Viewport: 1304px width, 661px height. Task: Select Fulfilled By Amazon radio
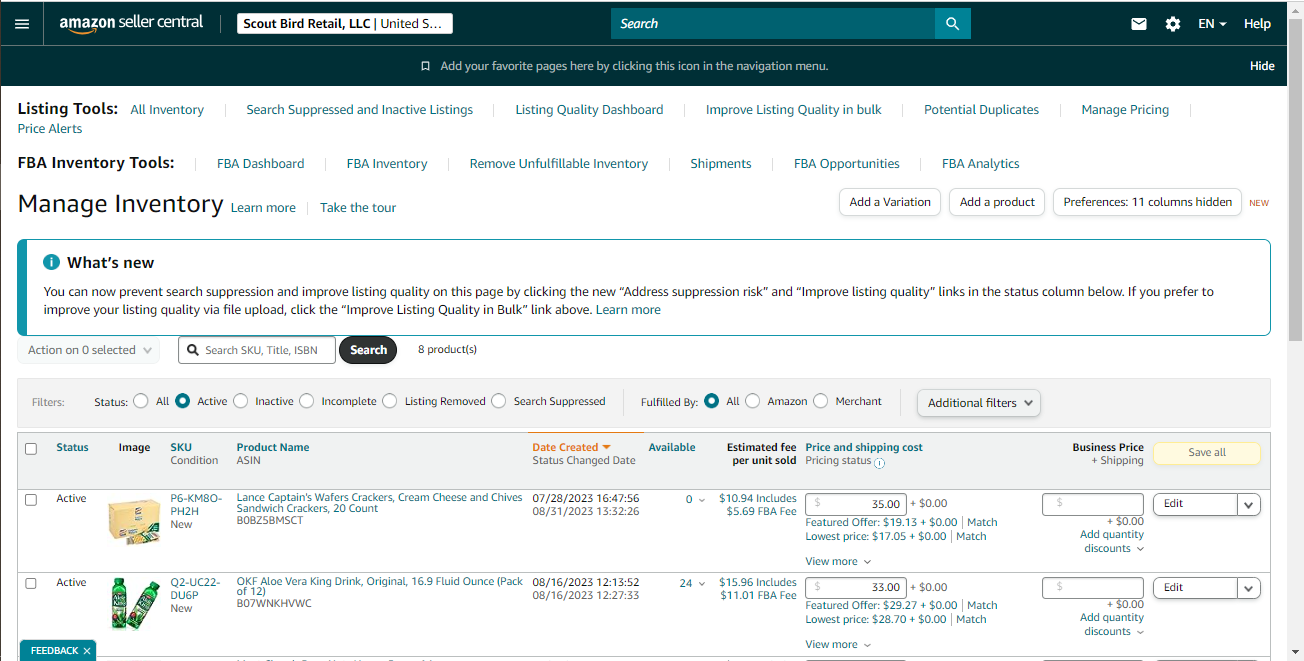pyautogui.click(x=753, y=401)
